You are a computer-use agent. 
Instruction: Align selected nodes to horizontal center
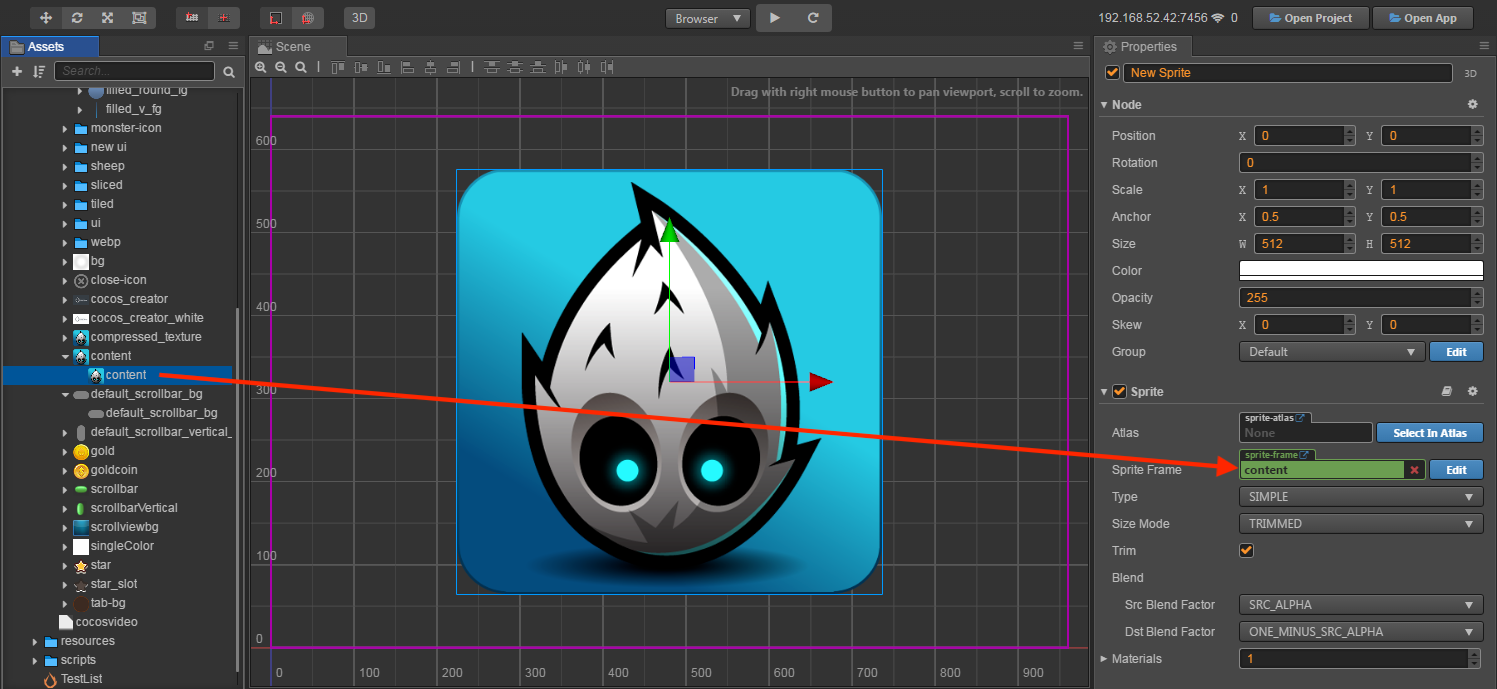pos(430,67)
